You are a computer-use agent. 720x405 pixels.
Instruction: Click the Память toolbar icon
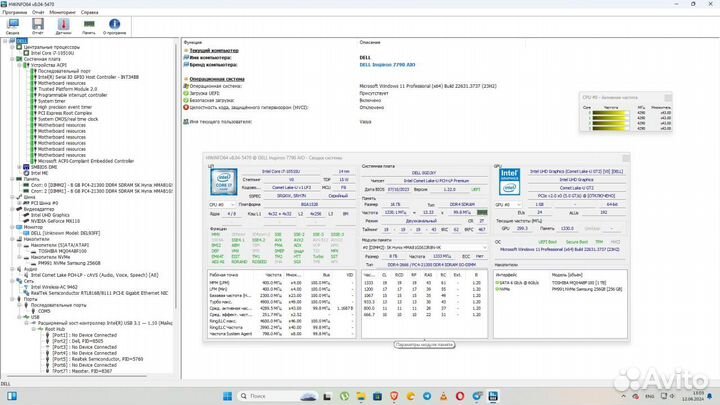point(88,25)
